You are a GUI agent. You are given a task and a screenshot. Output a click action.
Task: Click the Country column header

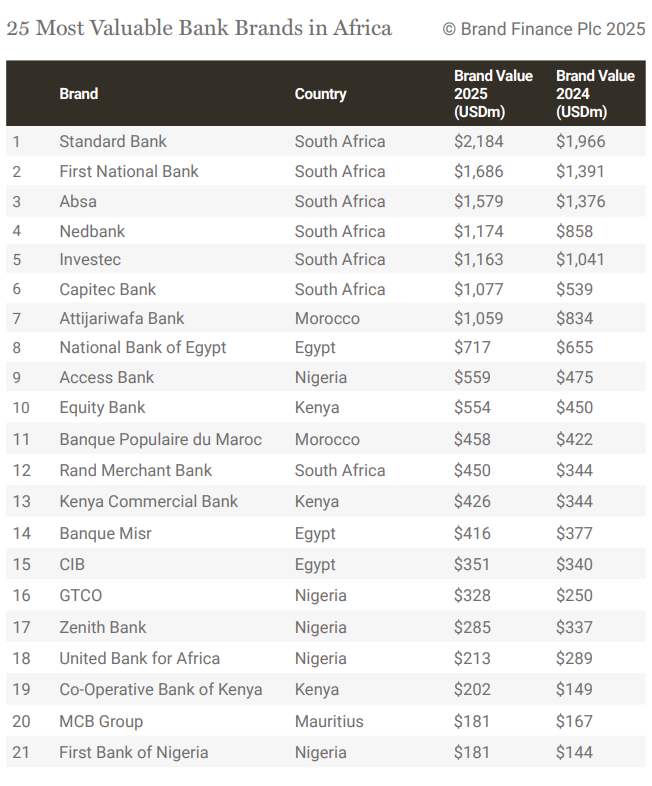coord(320,94)
